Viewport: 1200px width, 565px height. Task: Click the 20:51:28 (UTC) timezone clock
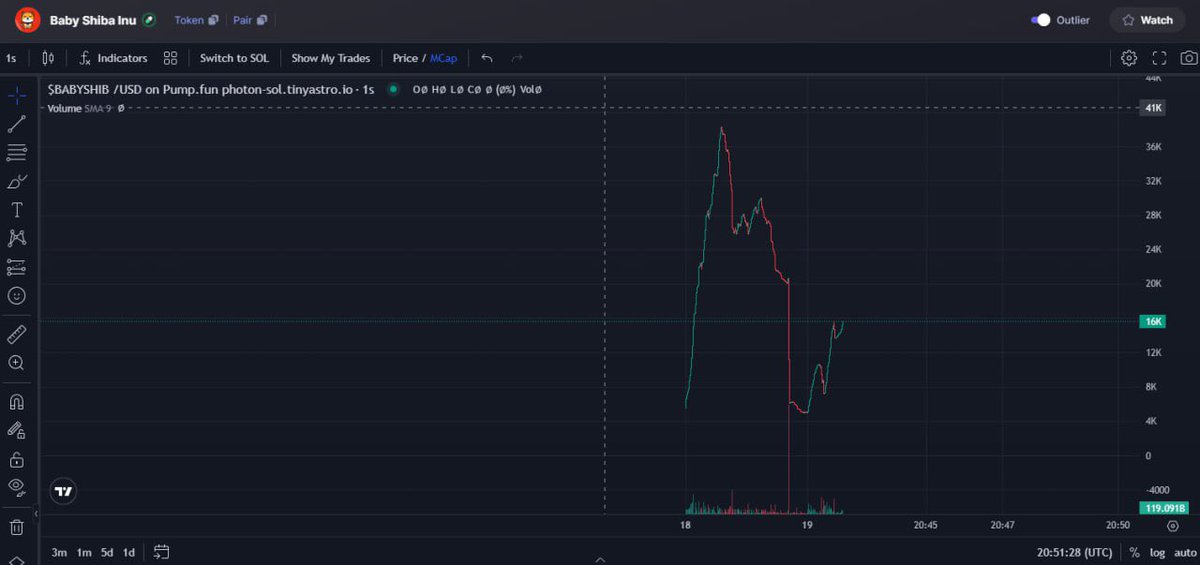(x=1074, y=552)
